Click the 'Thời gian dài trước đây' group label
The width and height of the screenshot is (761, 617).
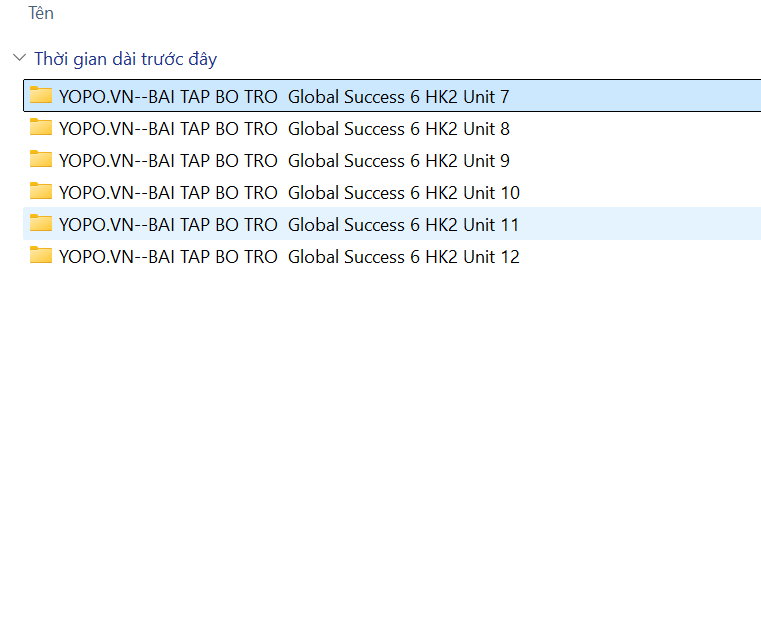coord(125,59)
